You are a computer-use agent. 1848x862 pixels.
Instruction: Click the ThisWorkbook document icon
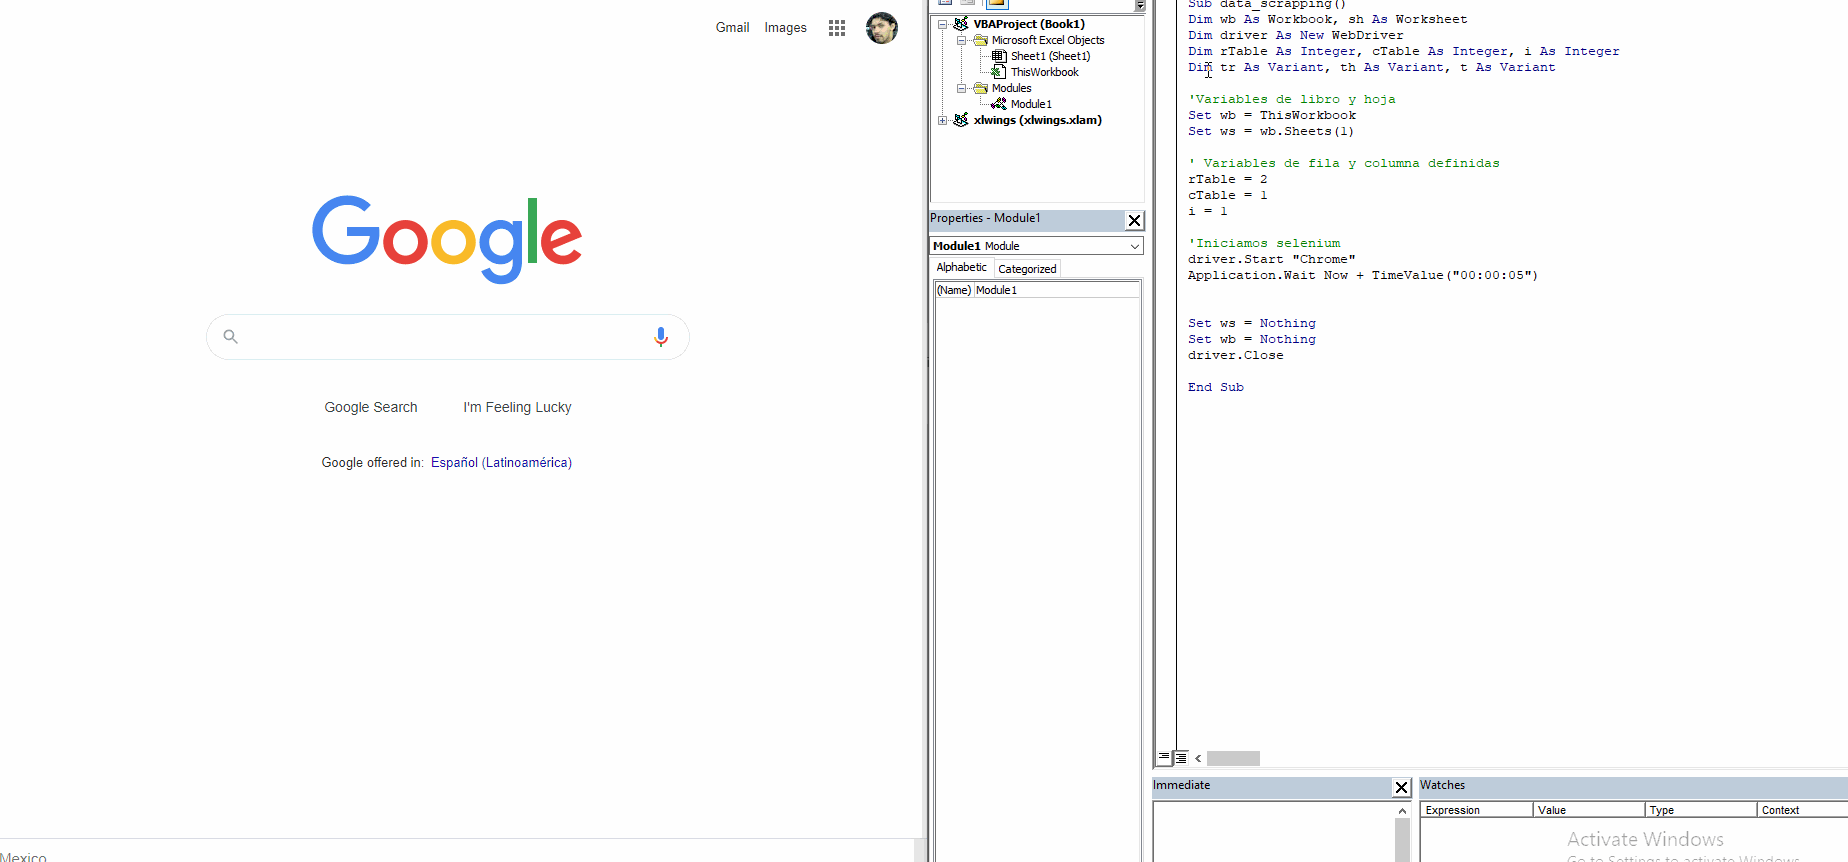[x=999, y=72]
